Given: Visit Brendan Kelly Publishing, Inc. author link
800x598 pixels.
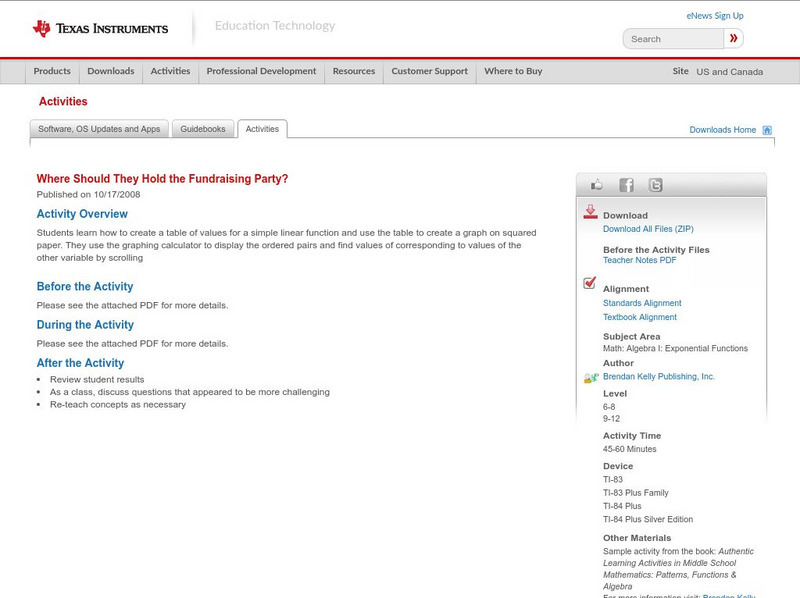Looking at the screenshot, I should 659,377.
